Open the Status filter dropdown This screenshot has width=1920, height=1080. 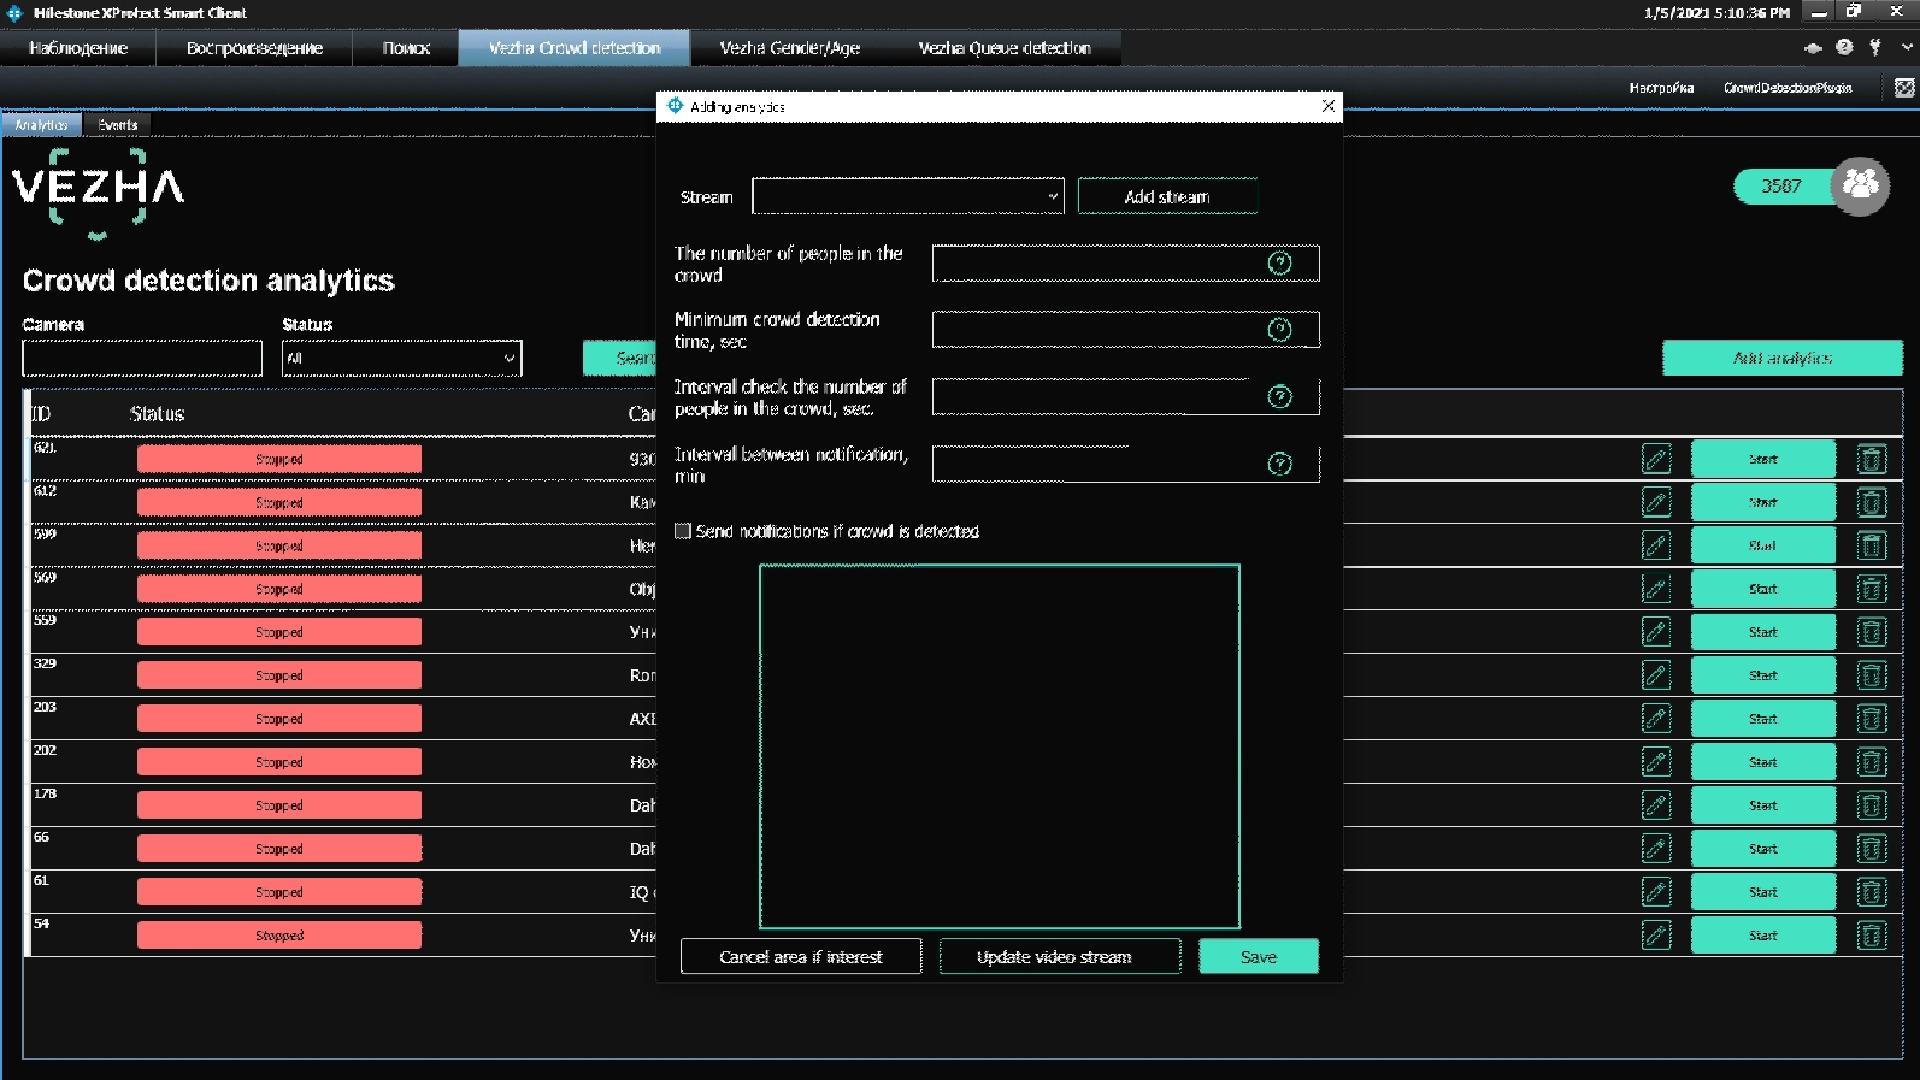[x=402, y=358]
